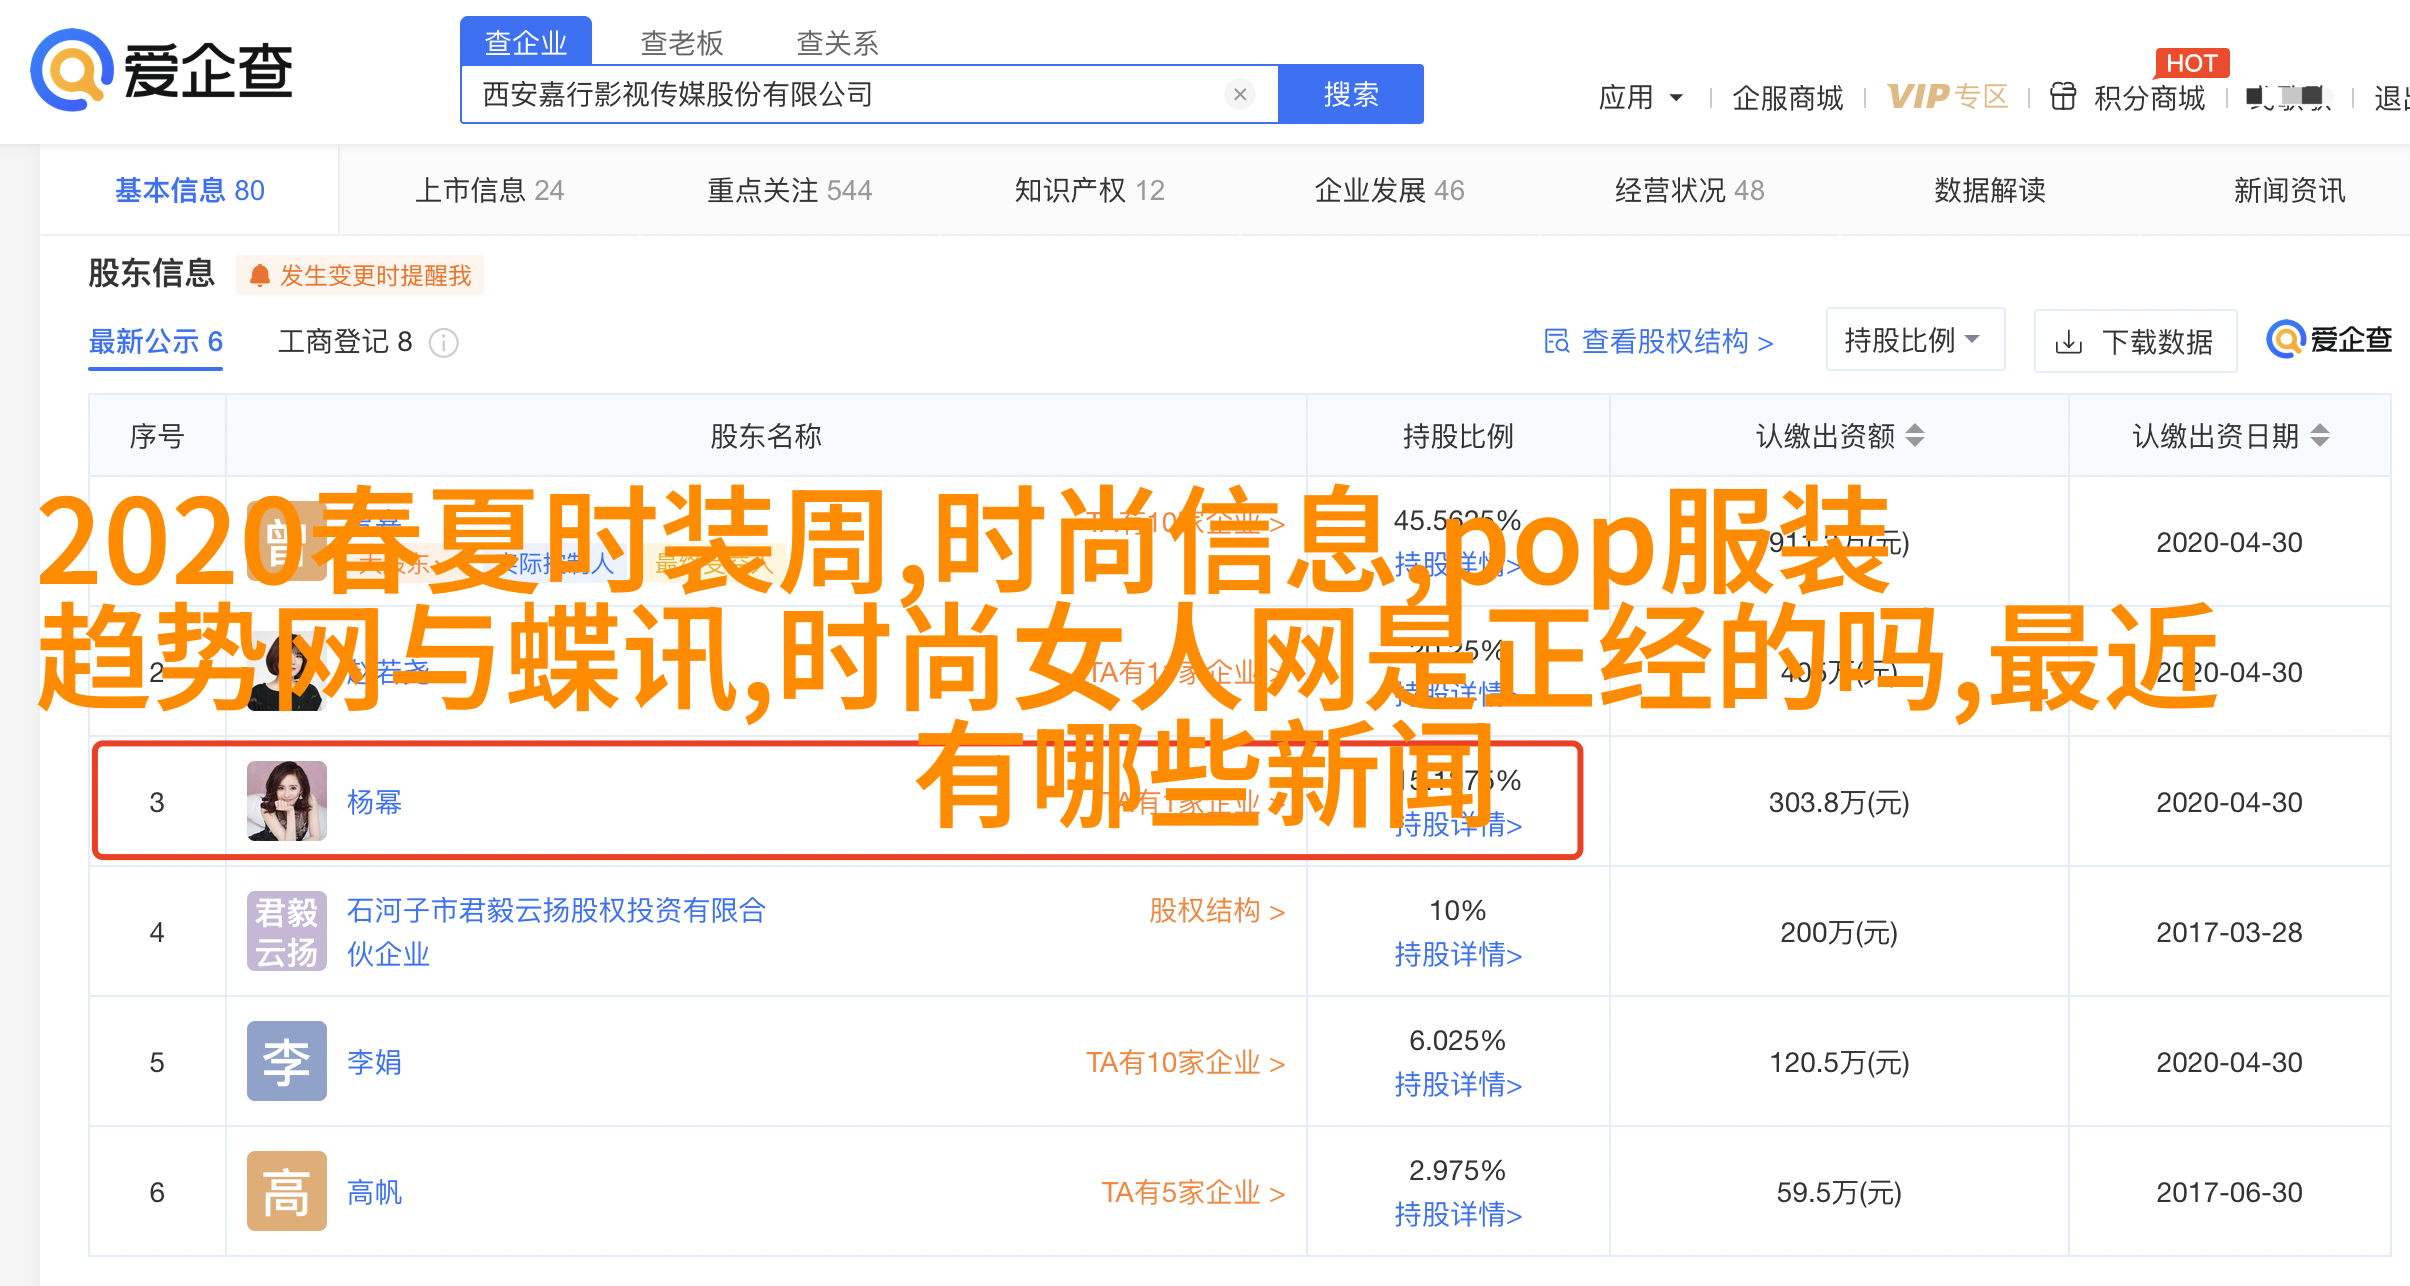The width and height of the screenshot is (2410, 1286).
Task: Click the 200万(元) amount cell
Action: click(1839, 932)
